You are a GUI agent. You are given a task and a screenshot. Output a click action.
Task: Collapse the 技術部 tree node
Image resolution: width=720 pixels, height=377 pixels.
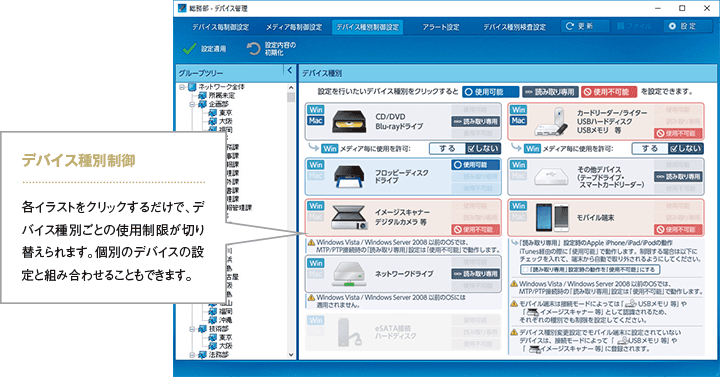pyautogui.click(x=192, y=329)
